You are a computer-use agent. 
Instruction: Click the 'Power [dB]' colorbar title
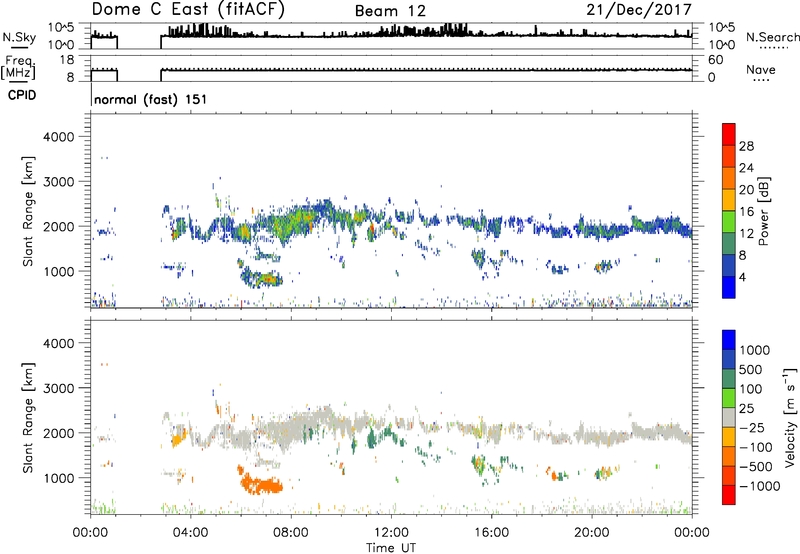(764, 211)
